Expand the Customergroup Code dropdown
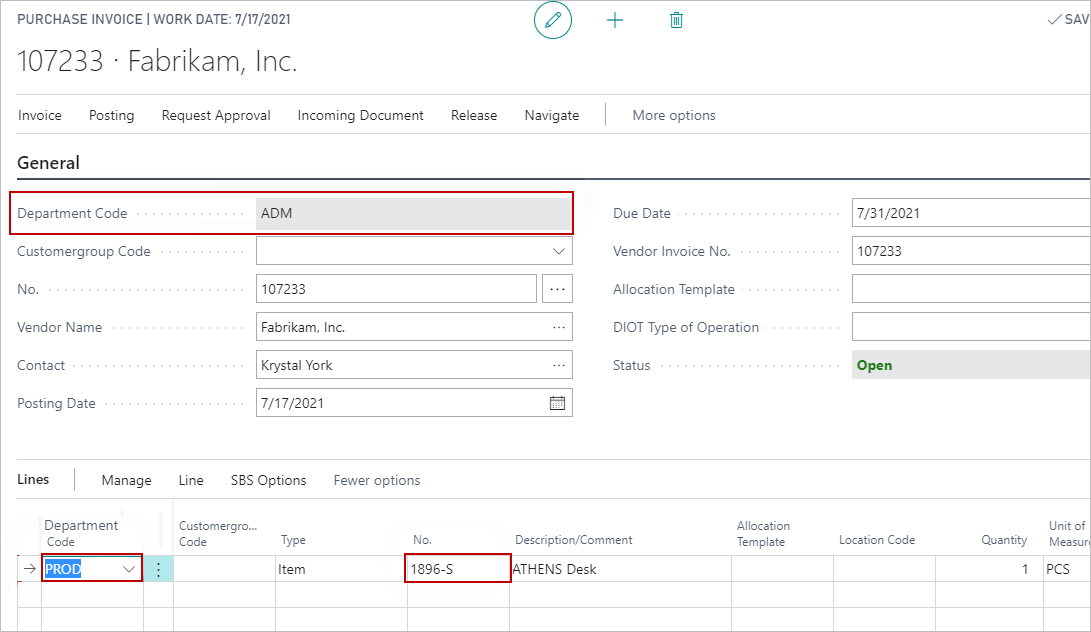 tap(558, 251)
